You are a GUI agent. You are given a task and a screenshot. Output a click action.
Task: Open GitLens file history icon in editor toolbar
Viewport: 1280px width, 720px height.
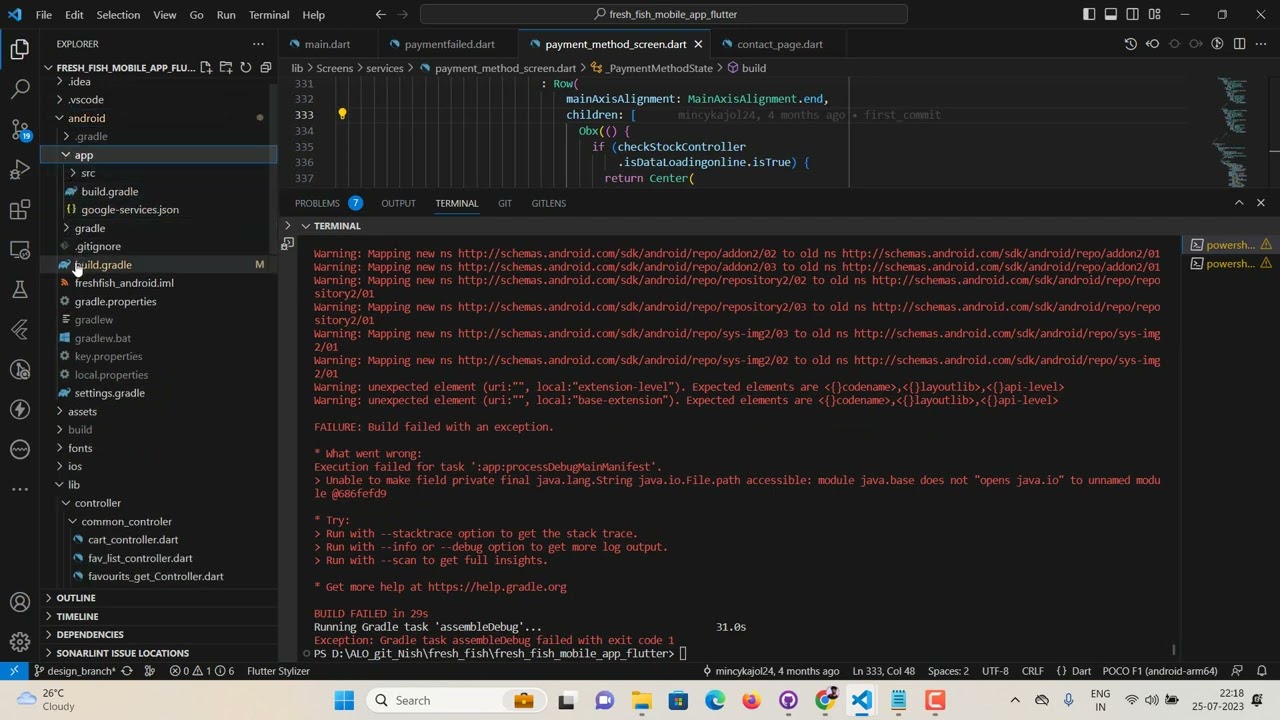pyautogui.click(x=1131, y=44)
